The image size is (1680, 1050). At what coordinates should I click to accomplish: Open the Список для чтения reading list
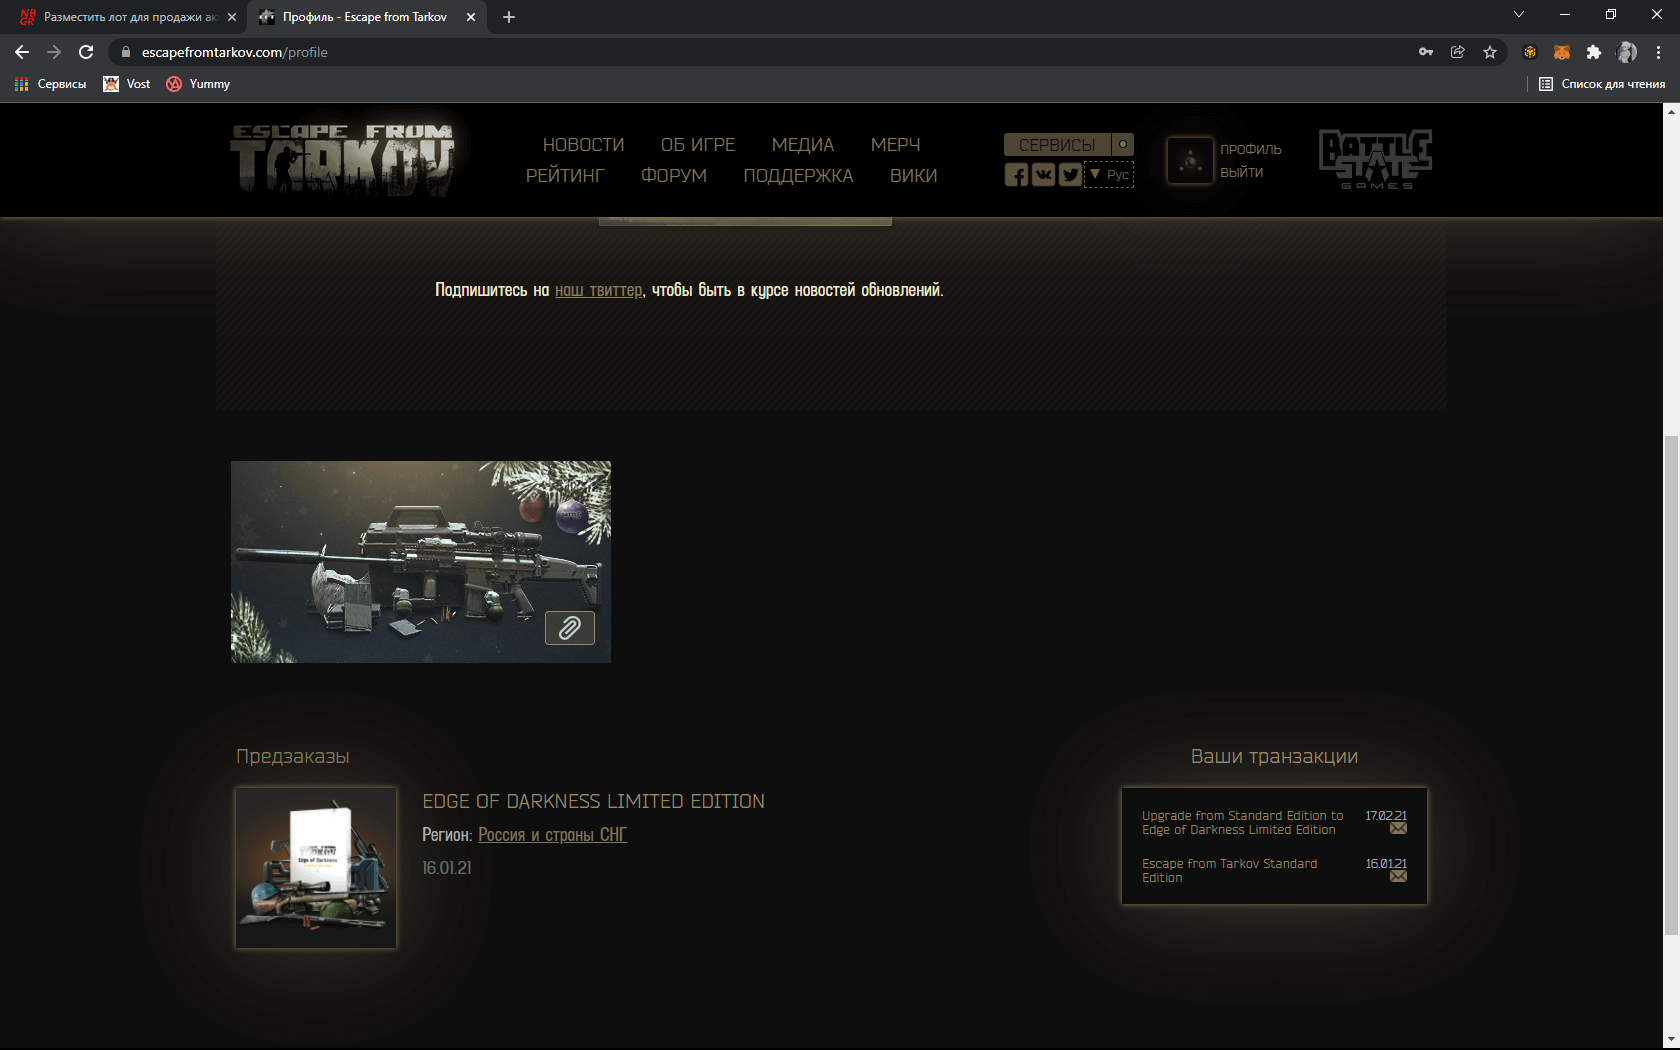coord(1602,84)
